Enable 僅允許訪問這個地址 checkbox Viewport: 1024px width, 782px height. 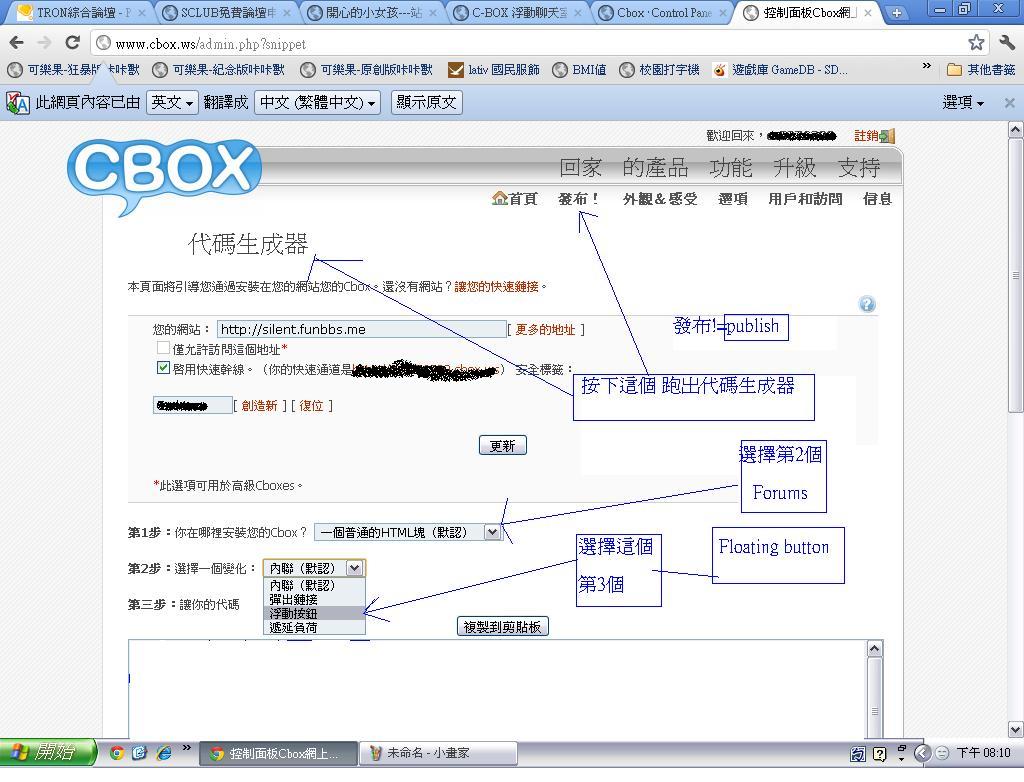[163, 348]
